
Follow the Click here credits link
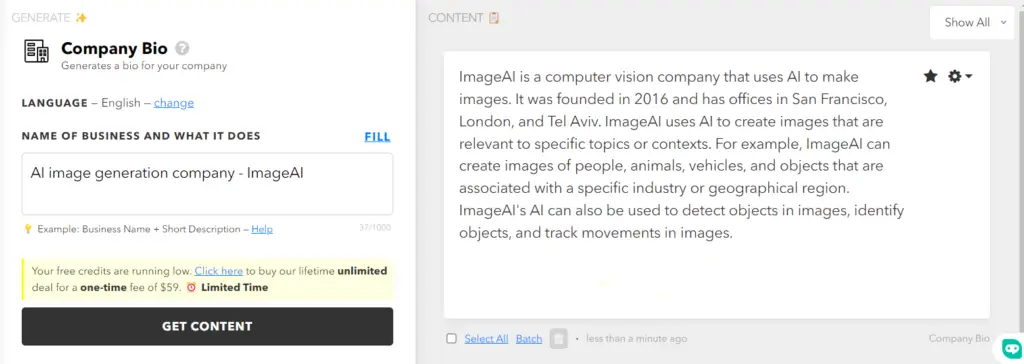pyautogui.click(x=219, y=271)
